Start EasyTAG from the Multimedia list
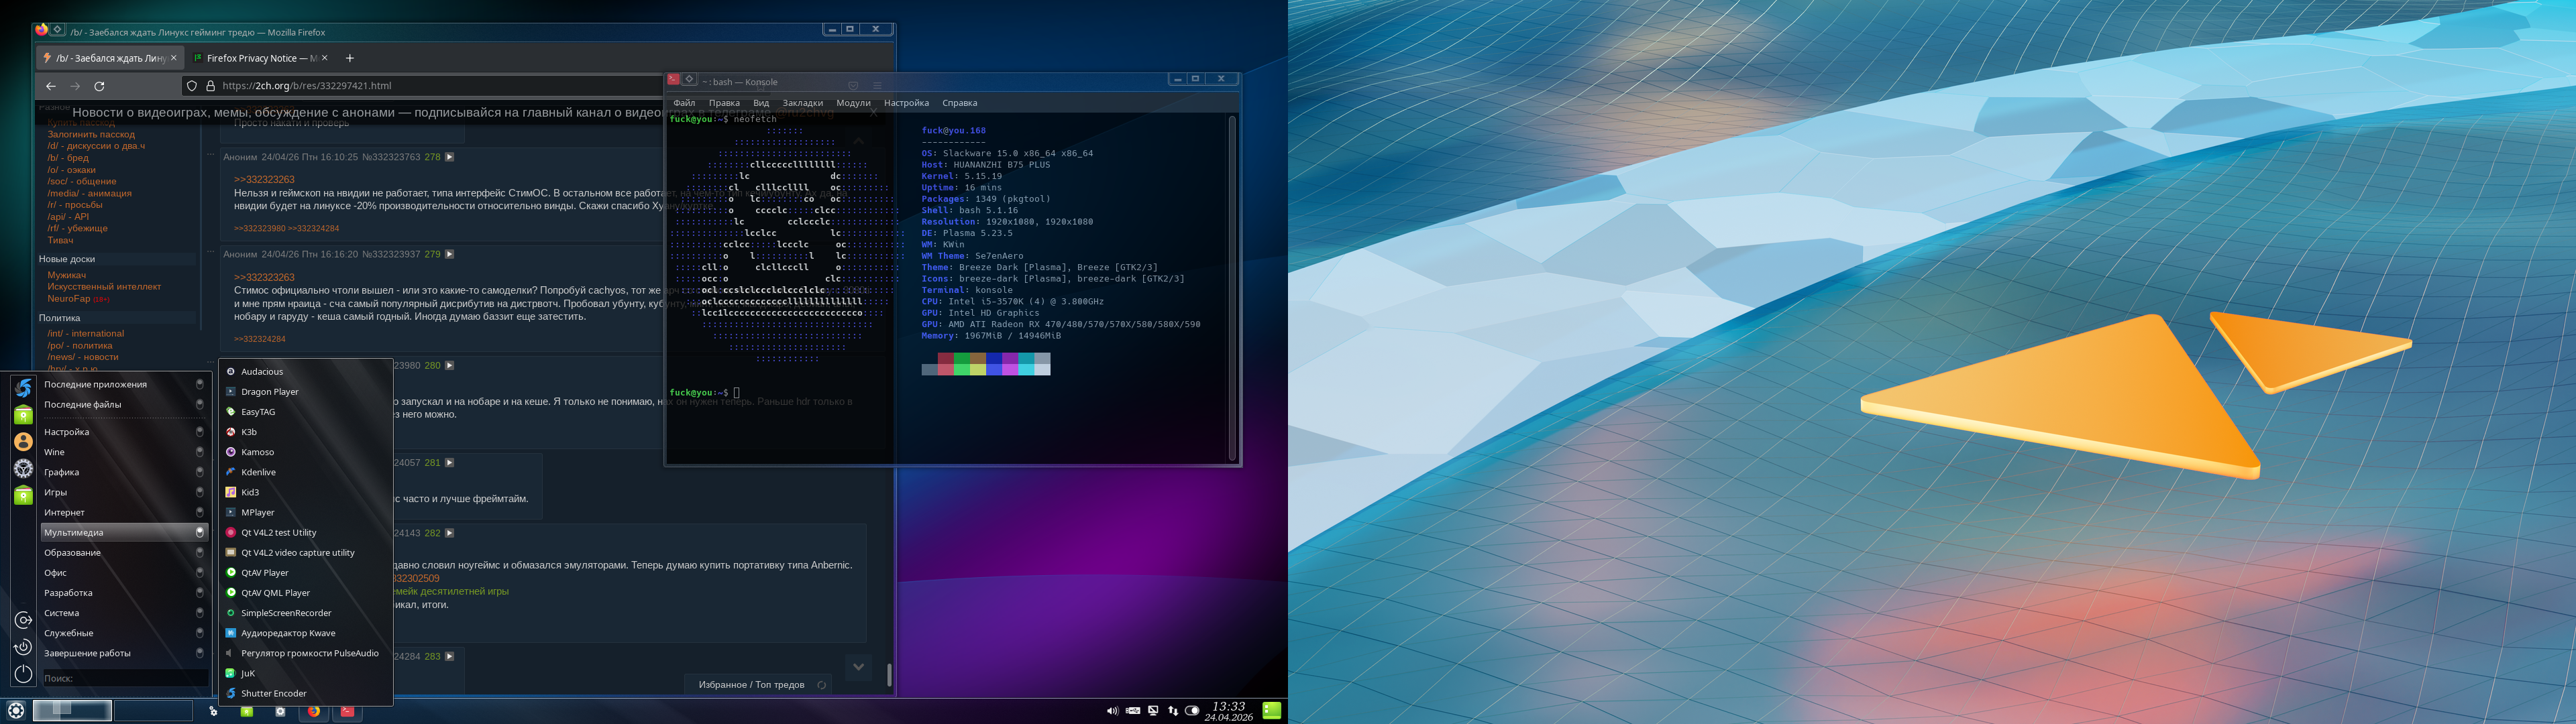Viewport: 2576px width, 724px height. (x=305, y=412)
